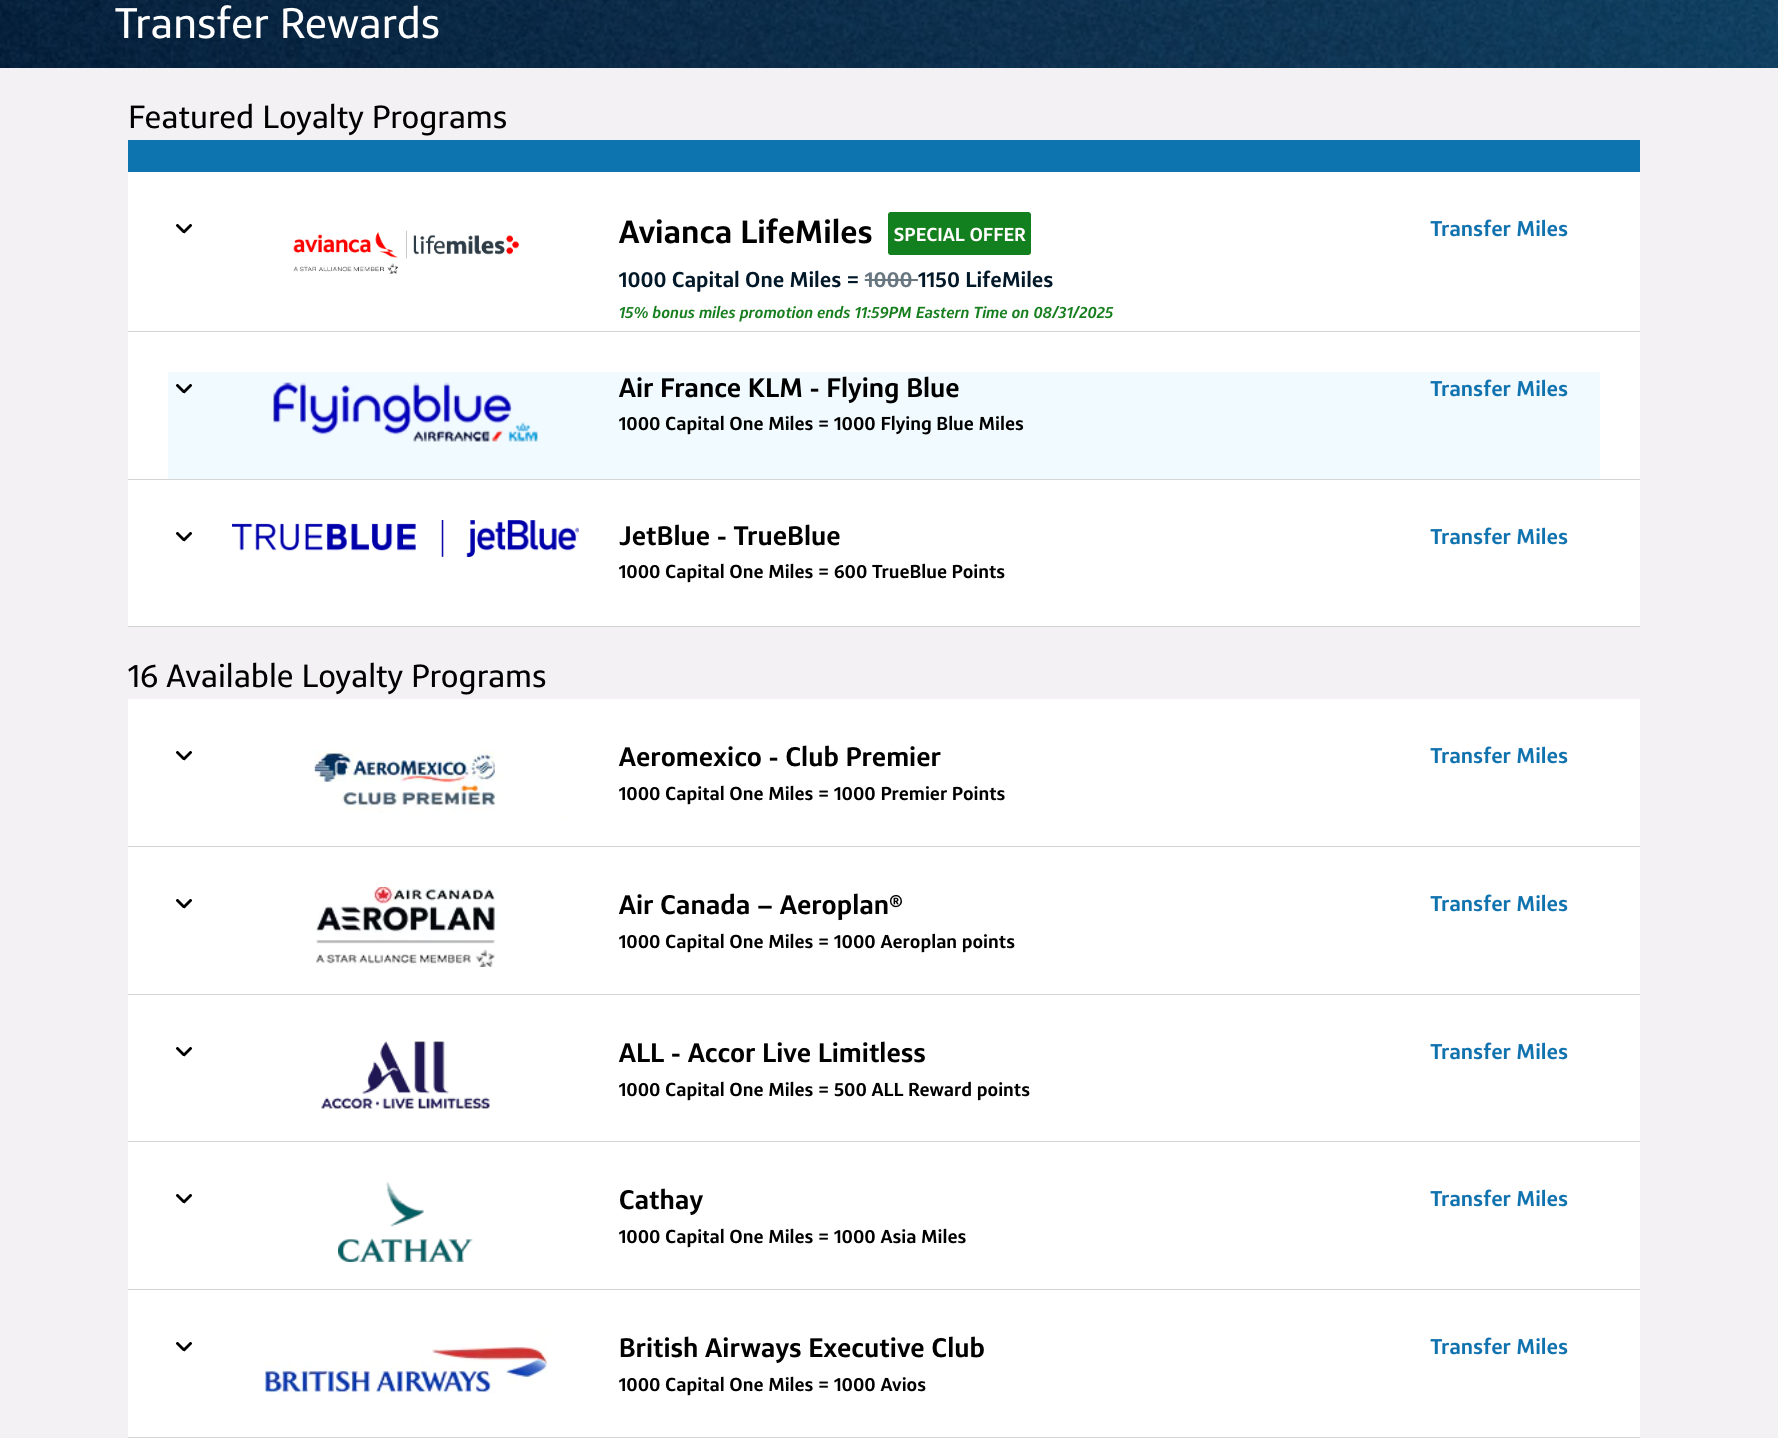The height and width of the screenshot is (1438, 1778).
Task: Select the Cathay logo
Action: (404, 1224)
